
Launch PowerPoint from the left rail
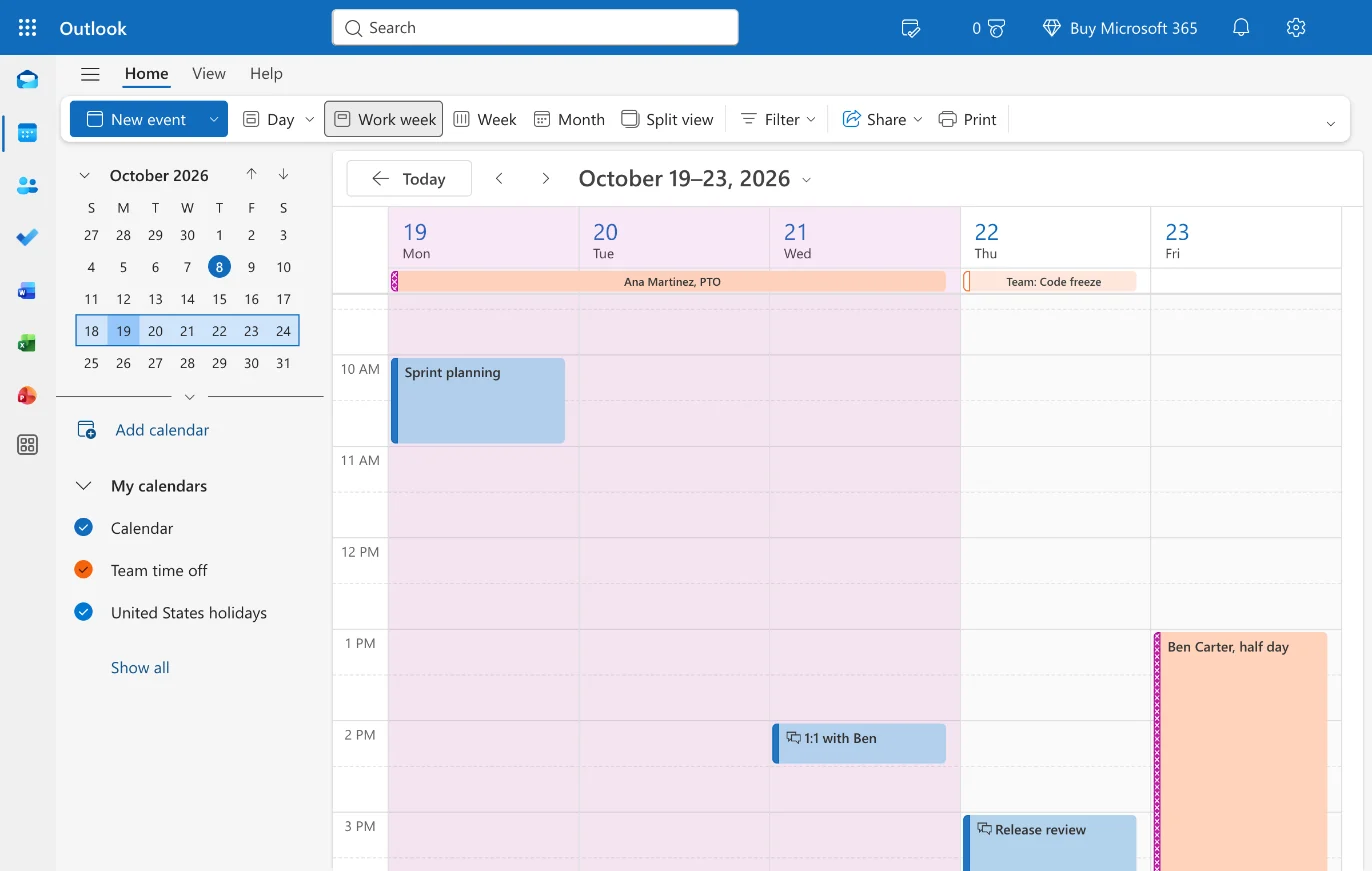[x=27, y=396]
